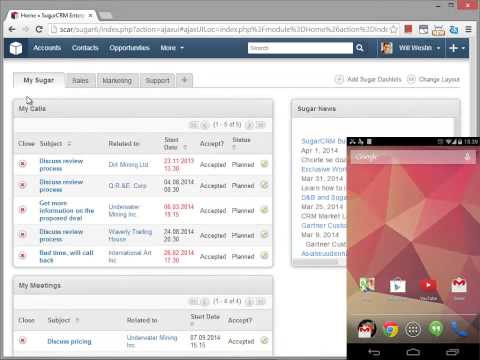
Task: Open the Discuss pricing meeting
Action: (x=69, y=341)
